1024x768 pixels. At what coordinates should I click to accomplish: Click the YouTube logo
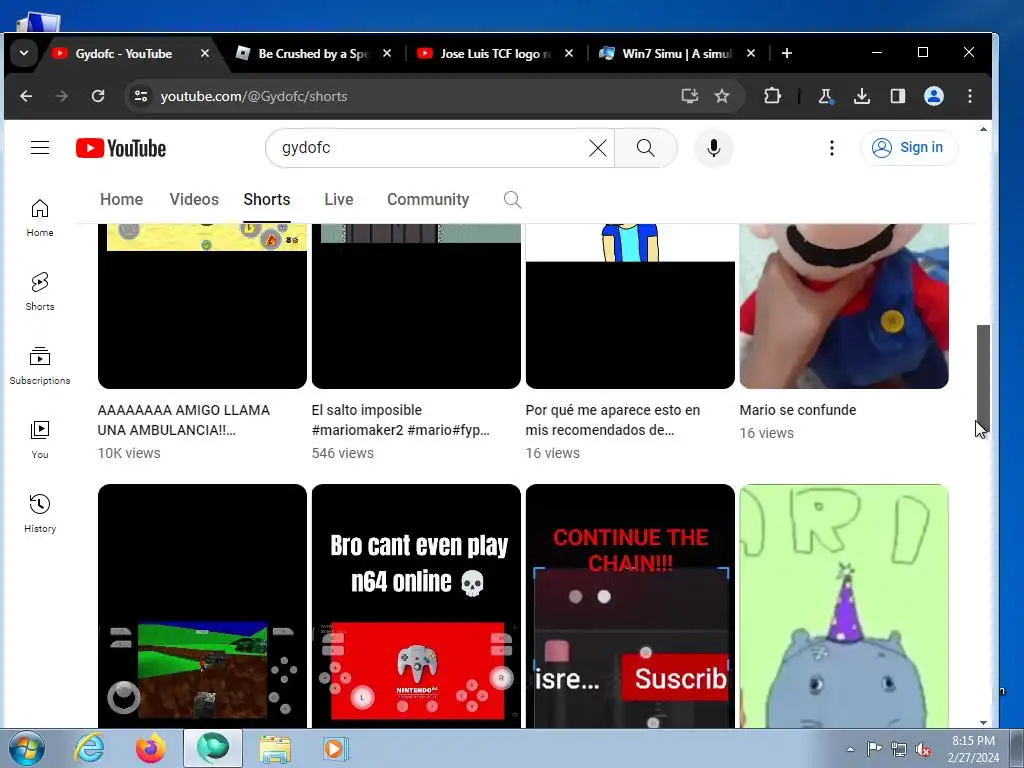(121, 148)
